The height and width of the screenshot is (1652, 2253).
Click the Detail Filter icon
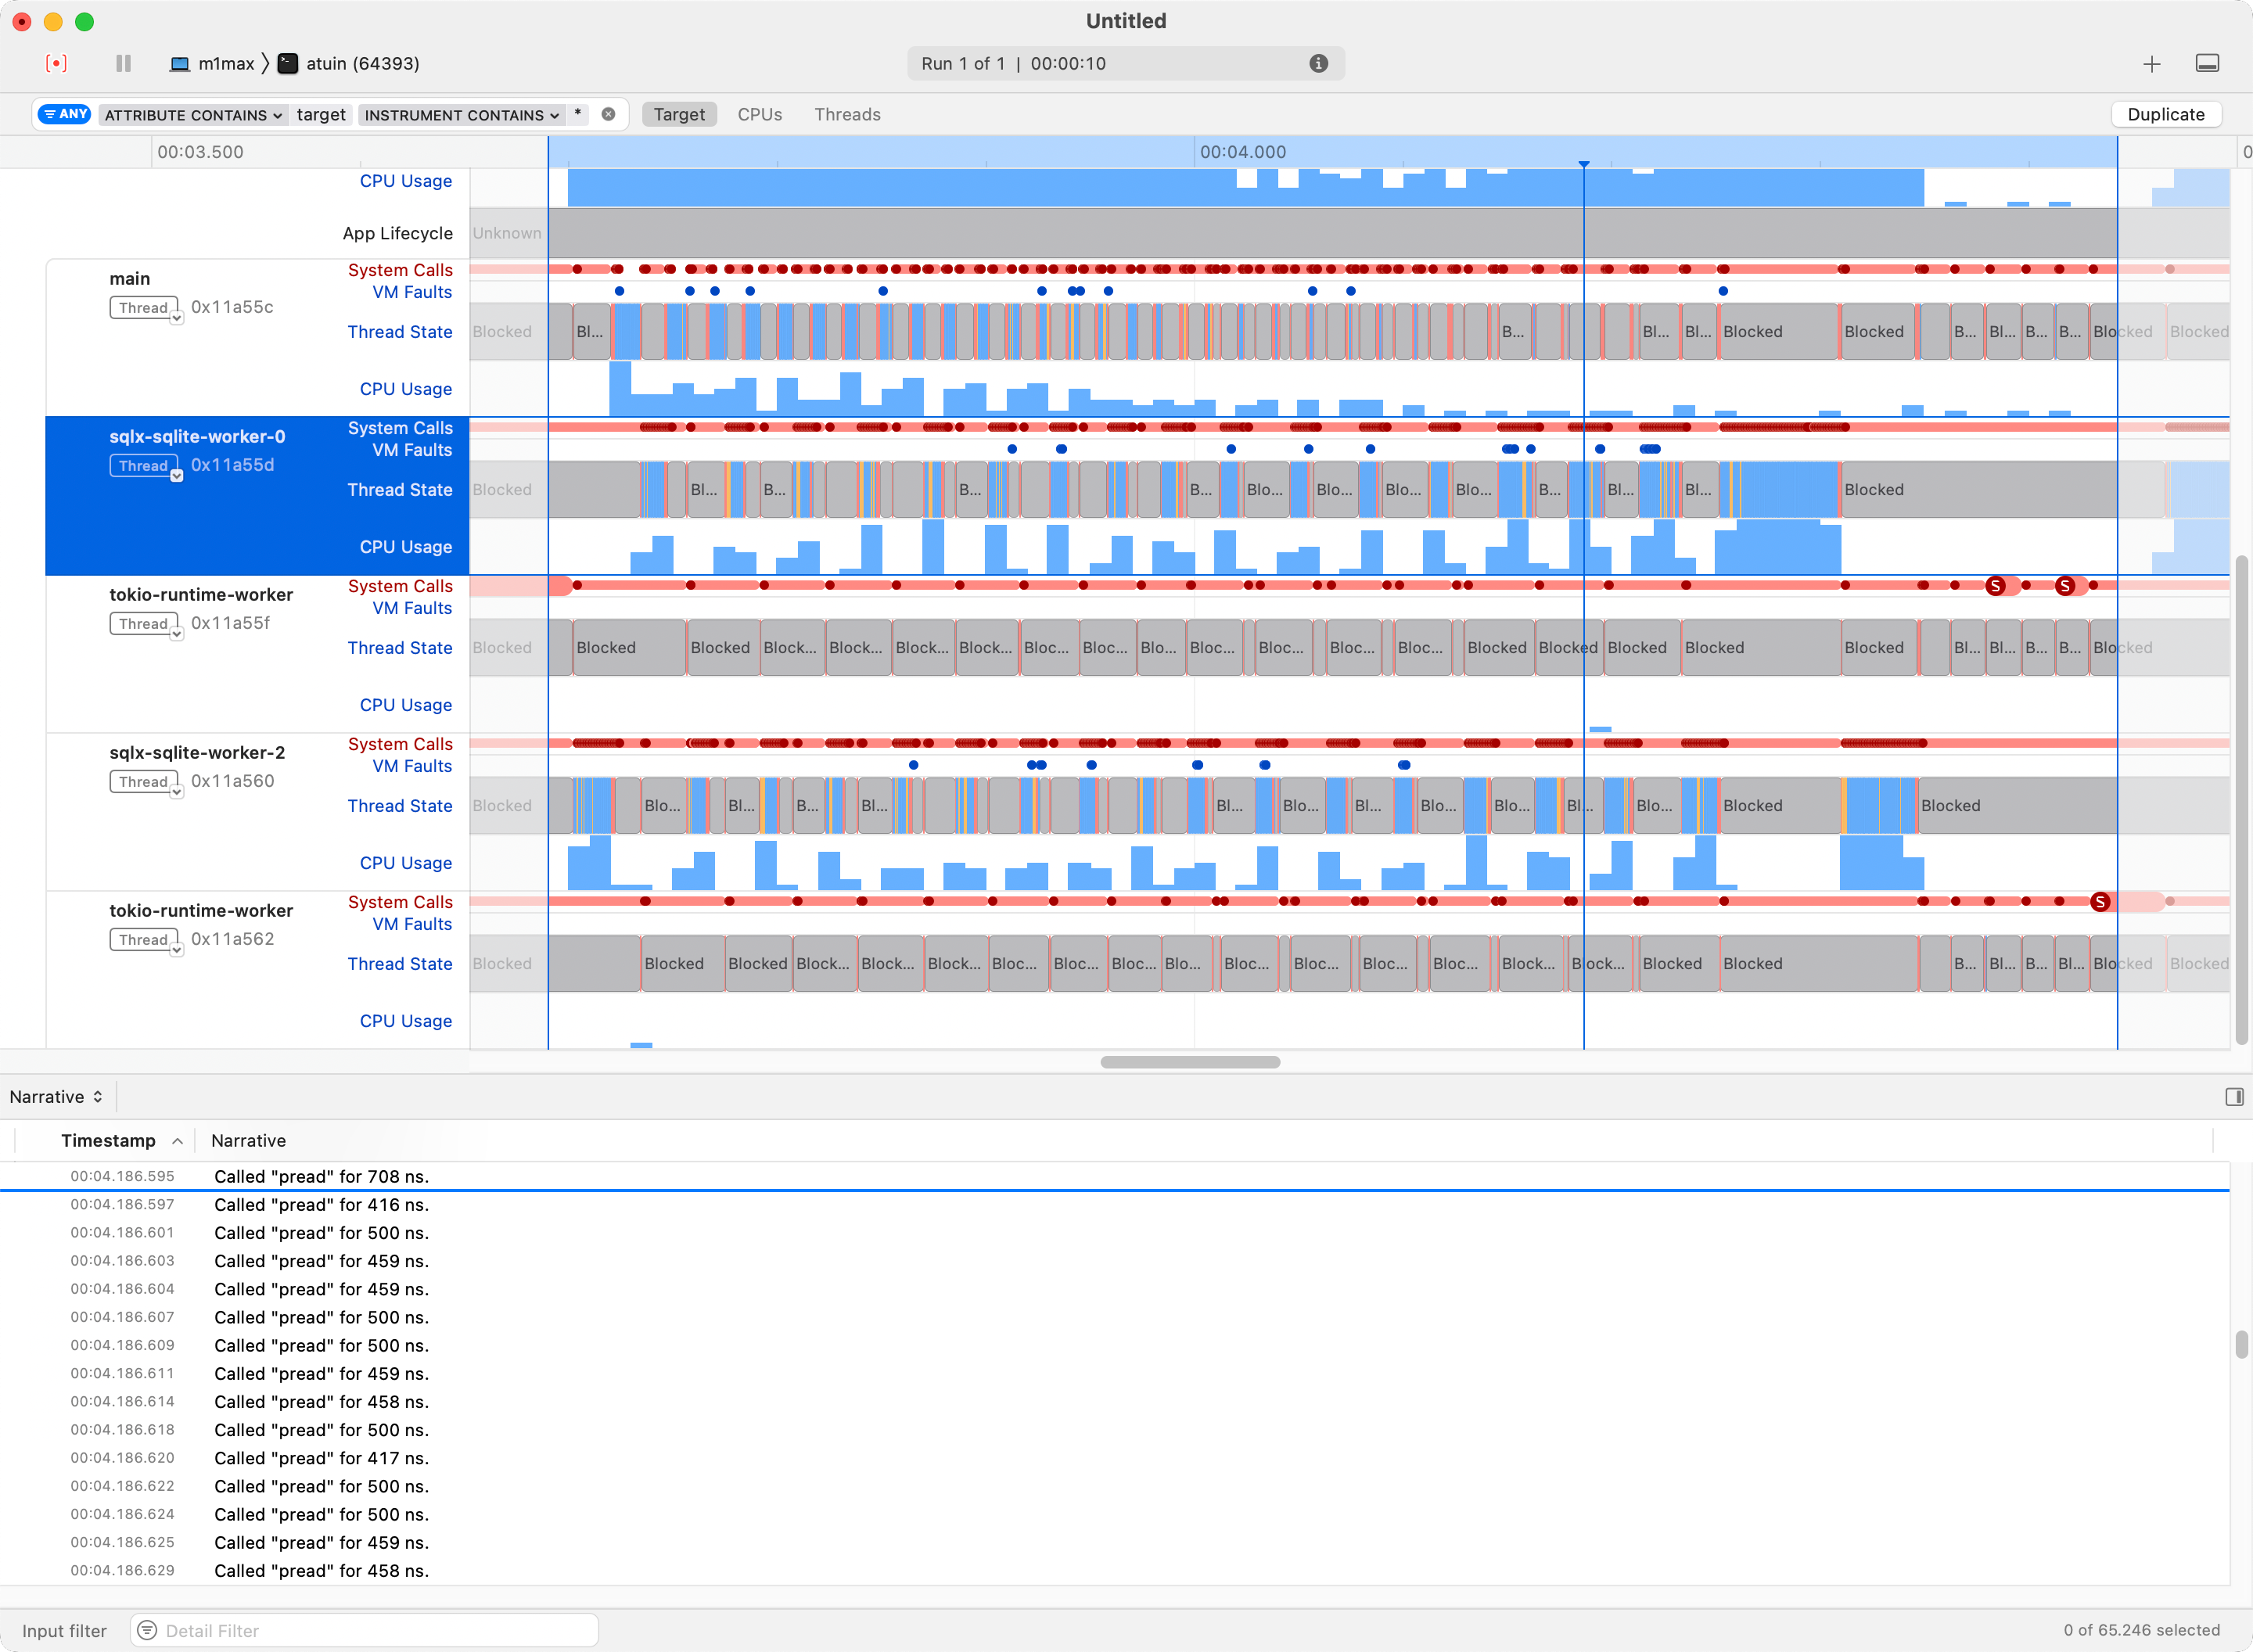point(147,1630)
